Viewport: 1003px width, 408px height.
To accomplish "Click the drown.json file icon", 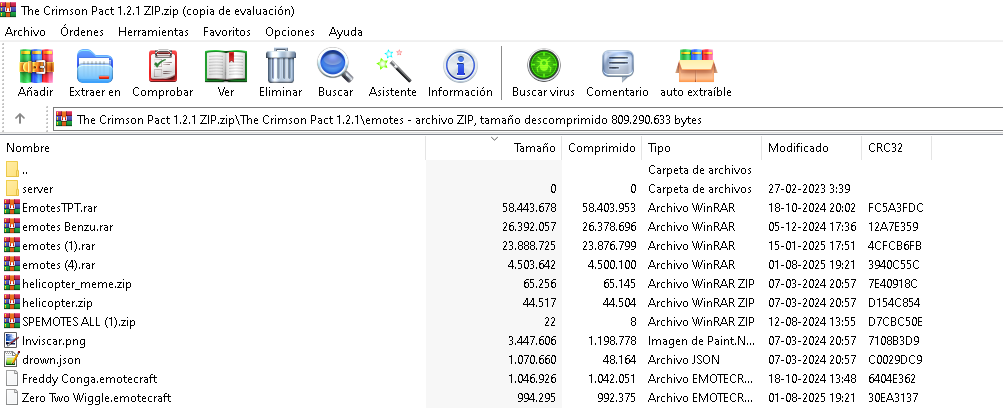I will 12,359.
